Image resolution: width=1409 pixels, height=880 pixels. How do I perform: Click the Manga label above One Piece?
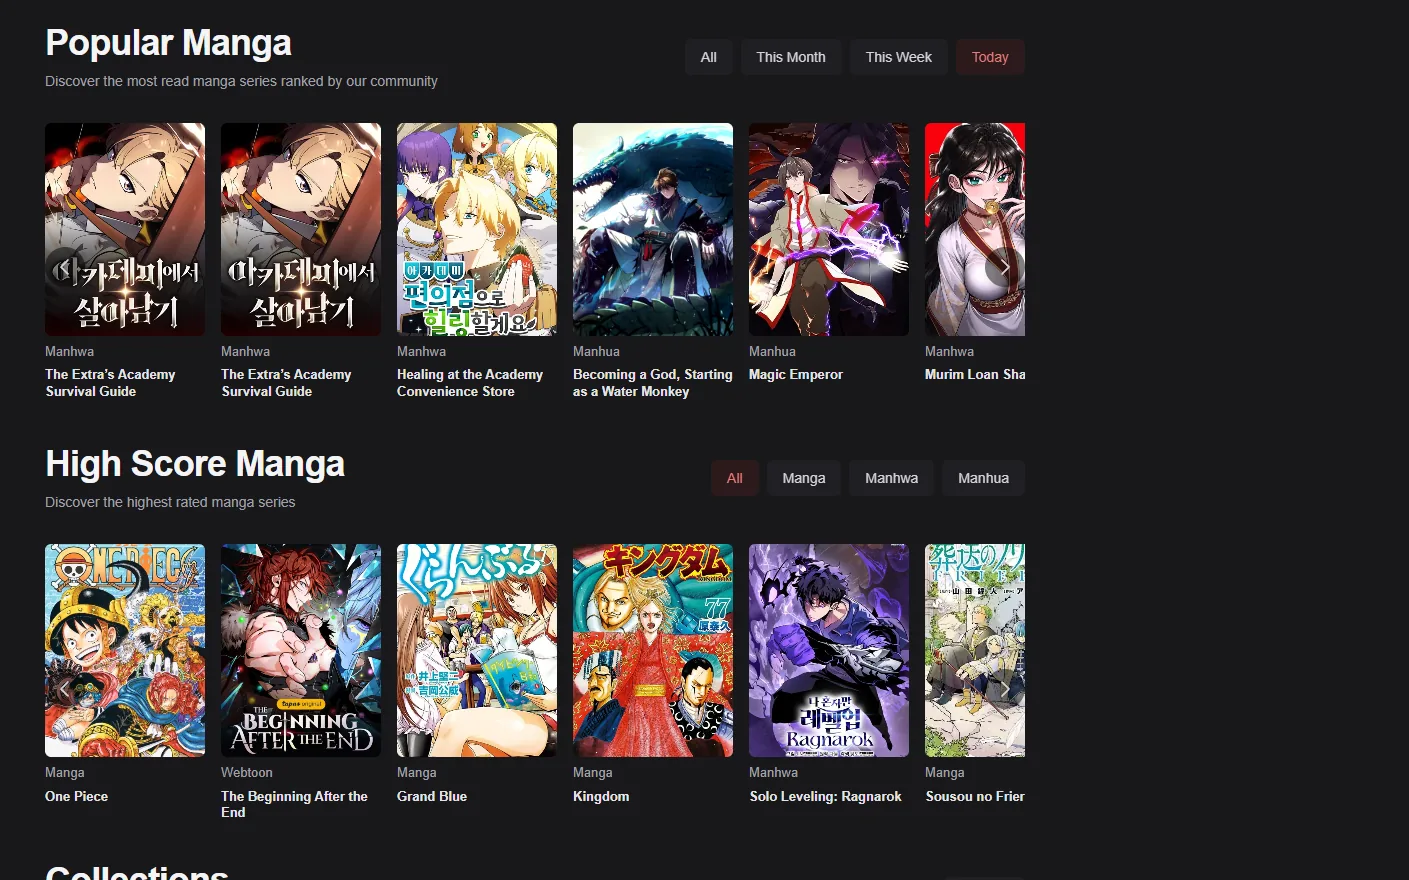coord(65,772)
